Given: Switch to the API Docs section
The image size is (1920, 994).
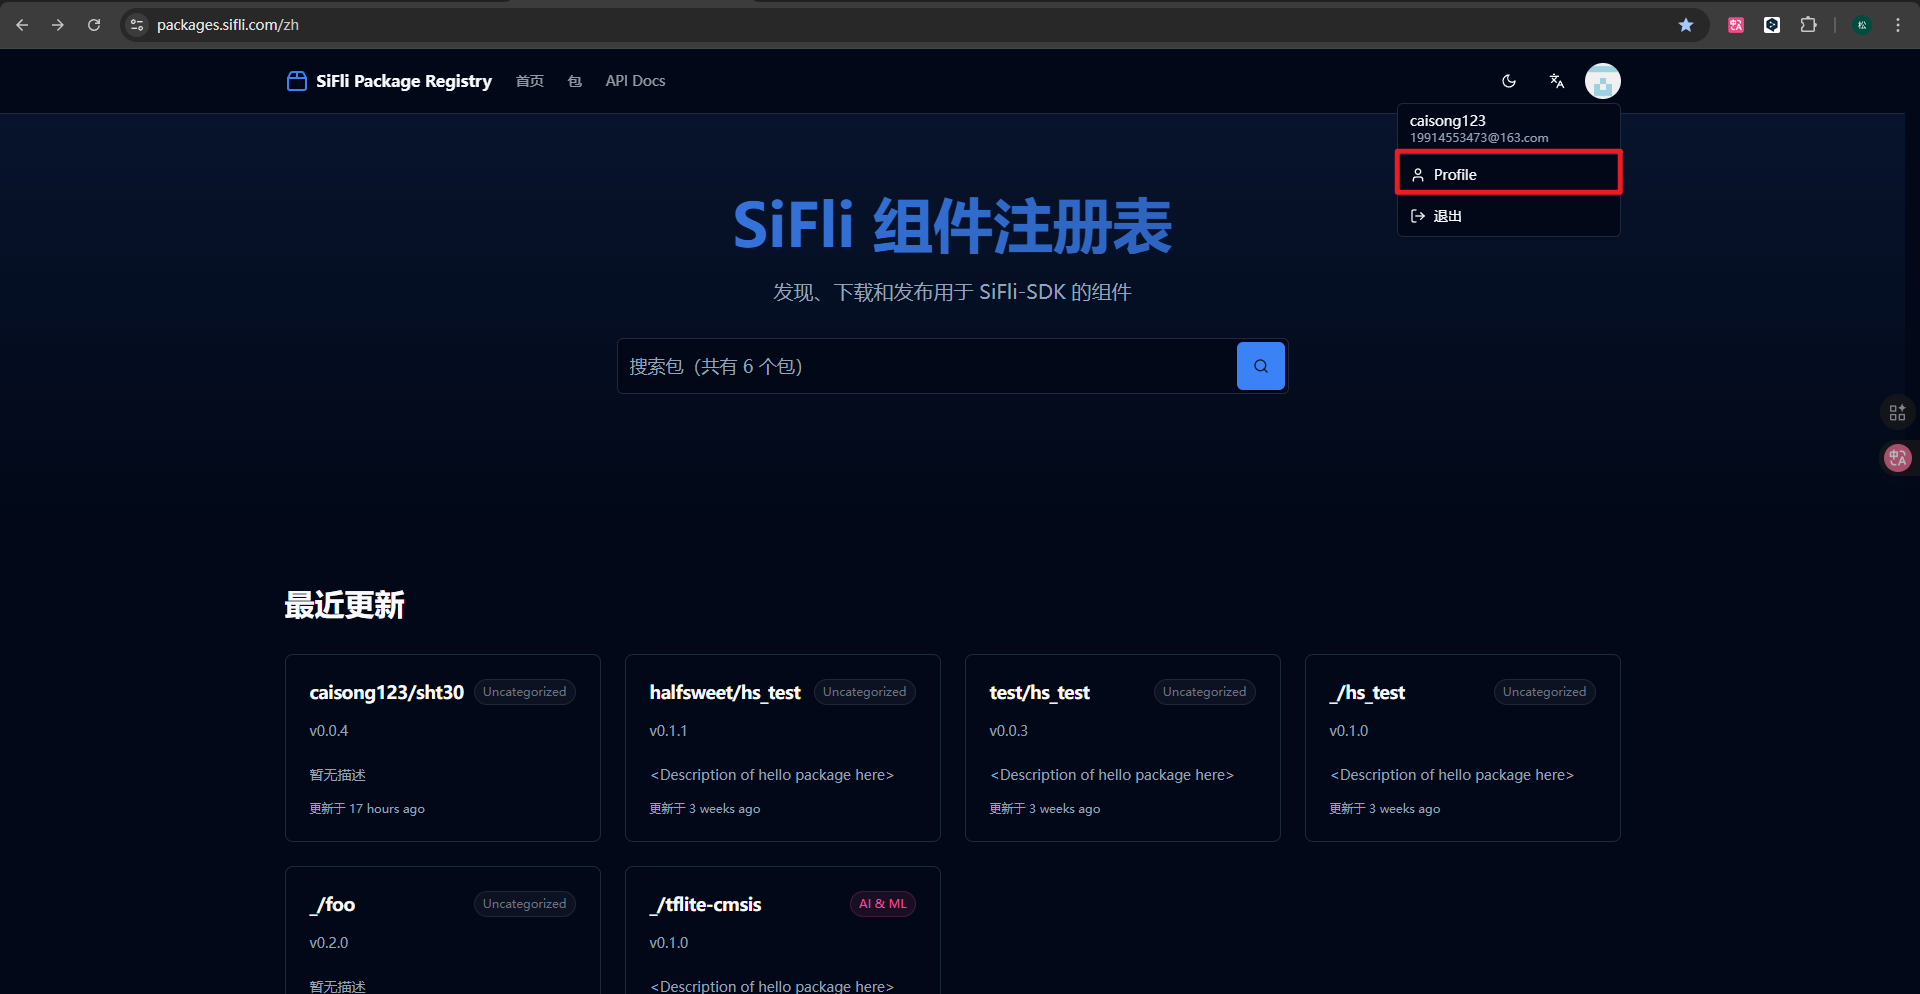Looking at the screenshot, I should (x=635, y=81).
